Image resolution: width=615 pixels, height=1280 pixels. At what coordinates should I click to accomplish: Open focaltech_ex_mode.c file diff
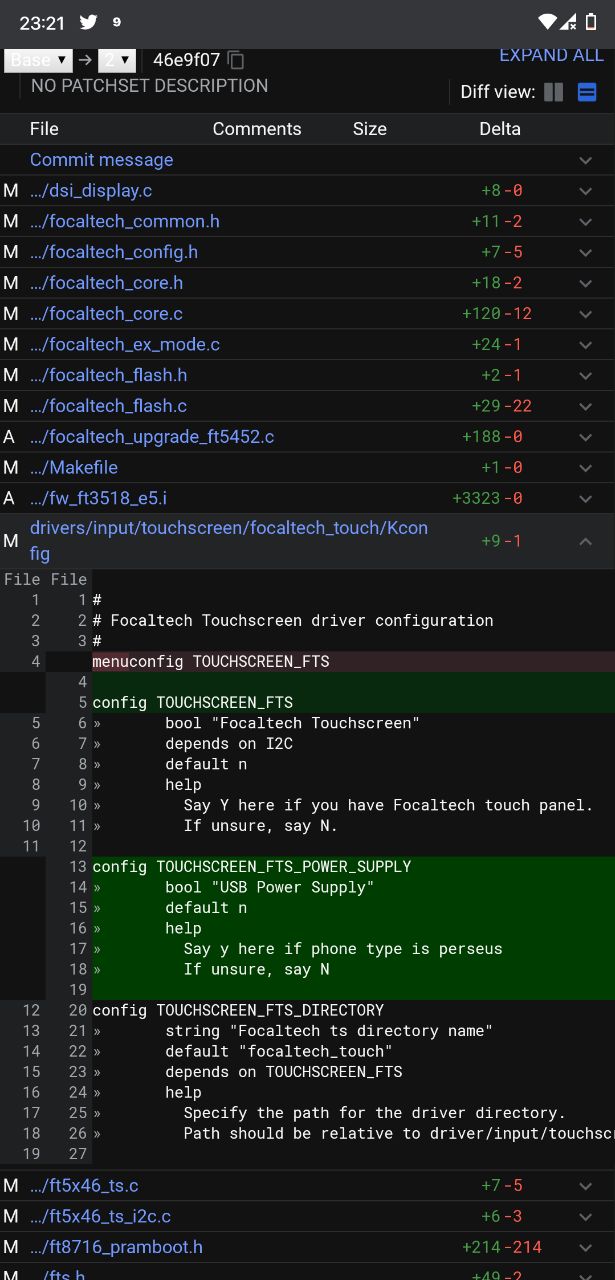(125, 345)
